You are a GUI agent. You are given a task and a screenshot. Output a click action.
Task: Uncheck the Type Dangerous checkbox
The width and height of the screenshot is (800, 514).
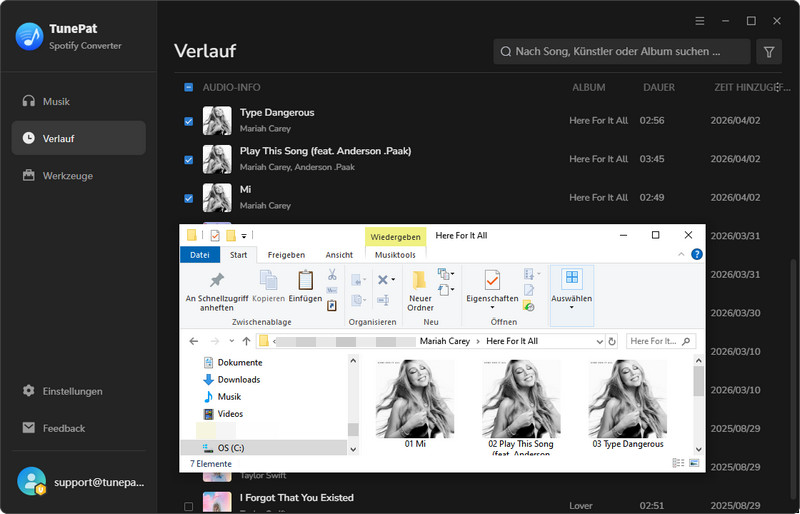tap(188, 121)
